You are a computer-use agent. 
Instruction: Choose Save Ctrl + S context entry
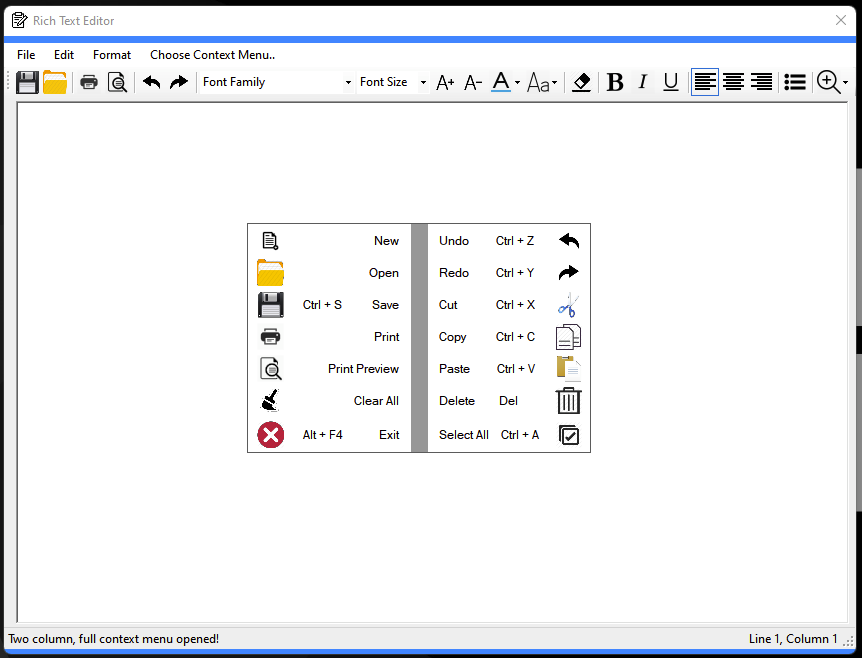coord(329,305)
